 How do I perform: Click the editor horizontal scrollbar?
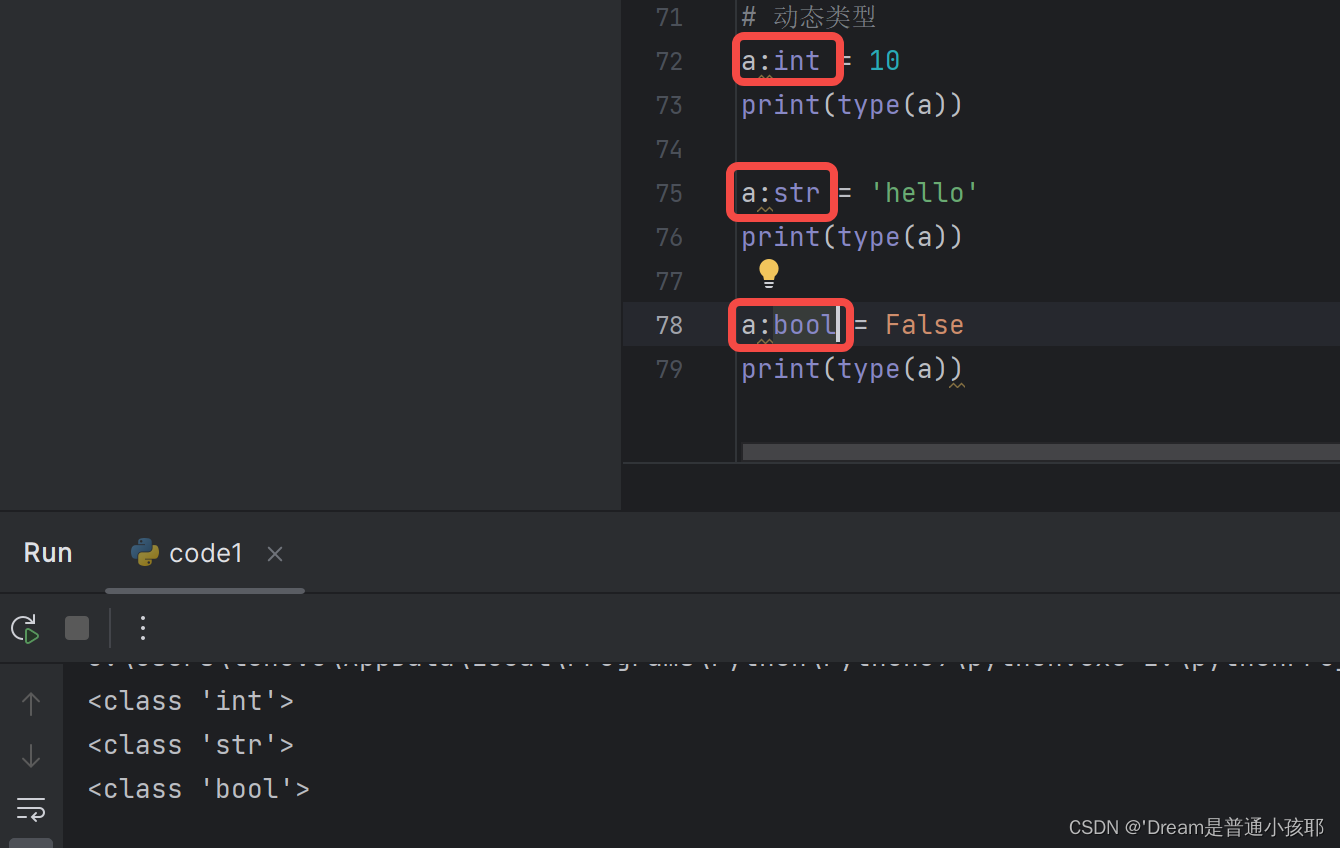[x=1040, y=452]
